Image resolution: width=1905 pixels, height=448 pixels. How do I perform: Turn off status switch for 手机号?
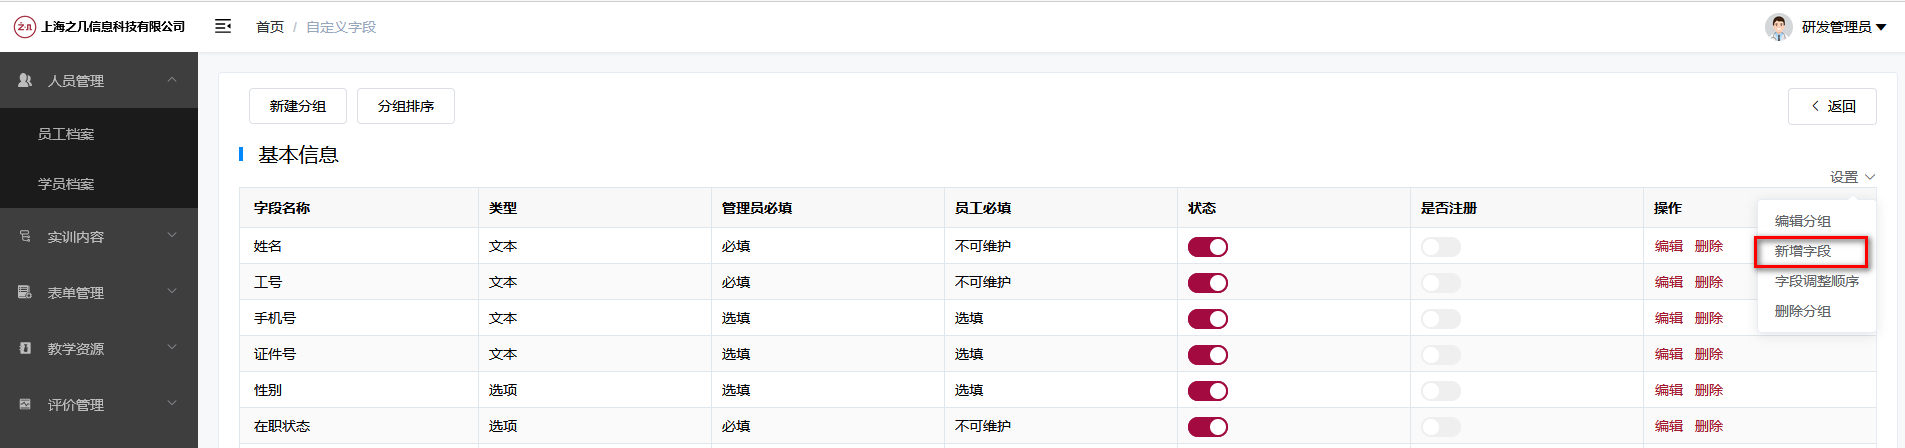(x=1208, y=319)
